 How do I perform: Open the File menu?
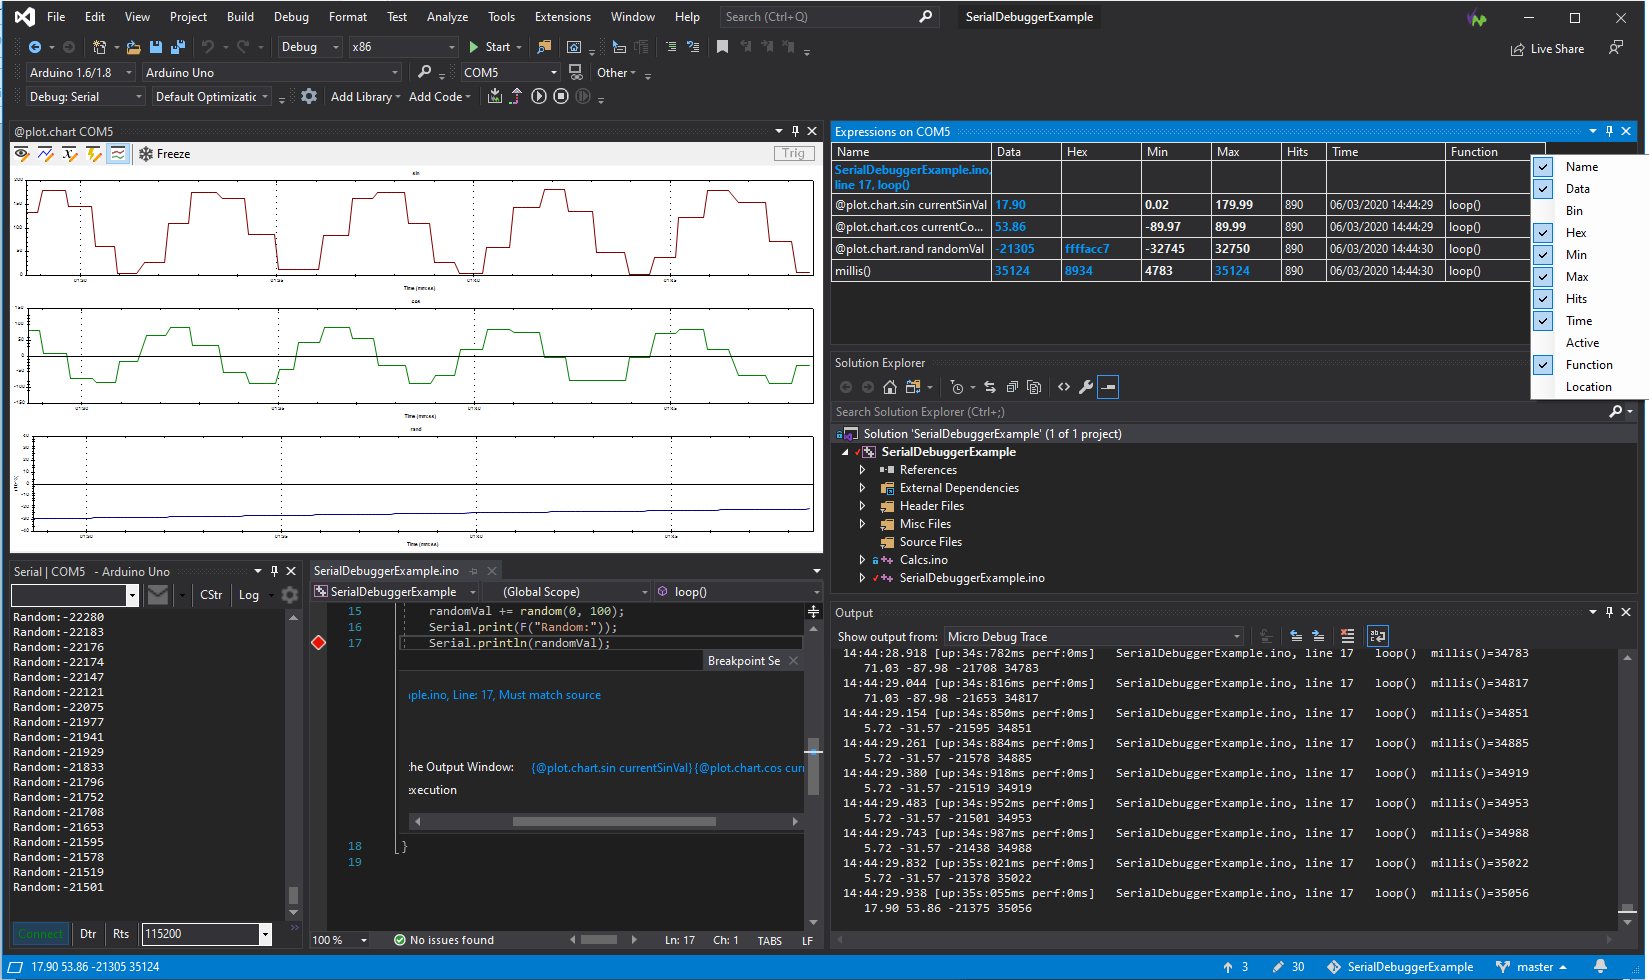[x=56, y=17]
